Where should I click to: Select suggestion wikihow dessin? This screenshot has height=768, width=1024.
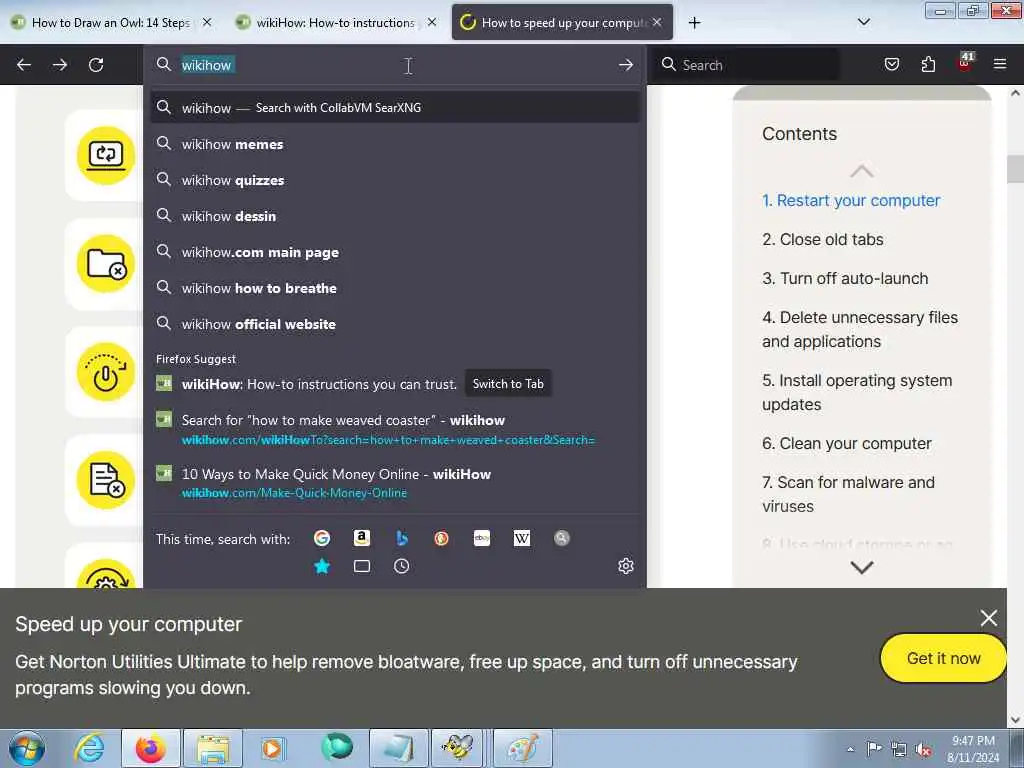394,216
